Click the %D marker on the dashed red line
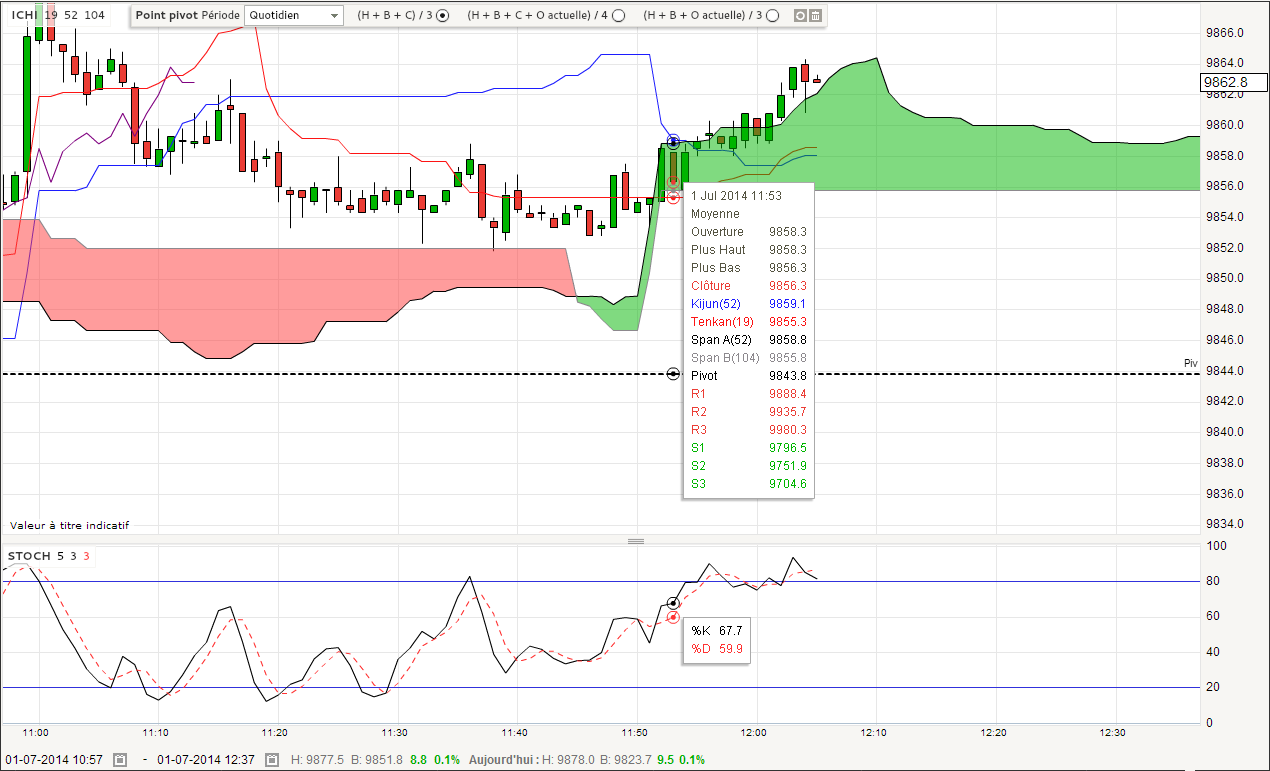This screenshot has height=771, width=1270. click(x=673, y=617)
